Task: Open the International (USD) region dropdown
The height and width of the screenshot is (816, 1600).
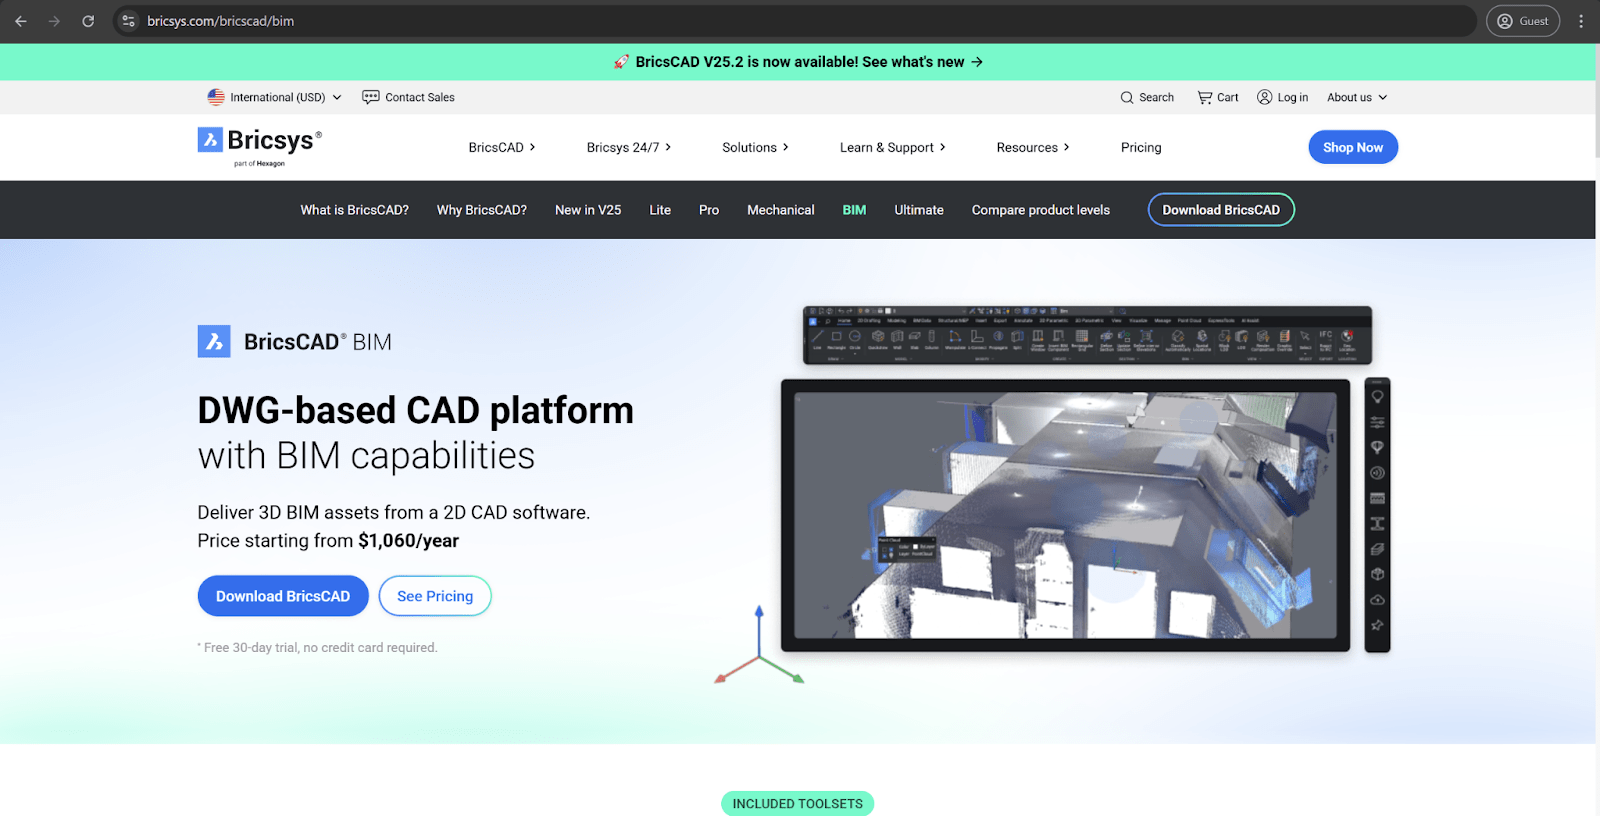Action: tap(275, 97)
